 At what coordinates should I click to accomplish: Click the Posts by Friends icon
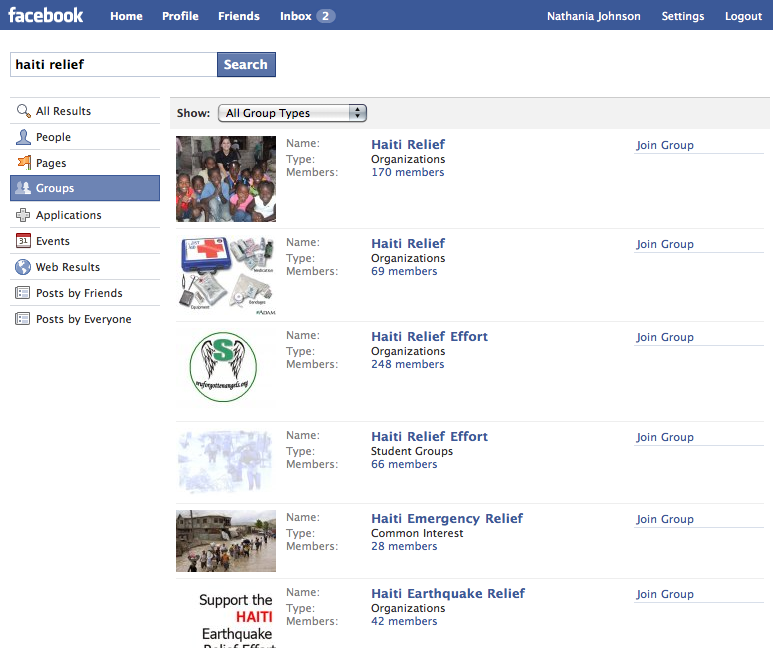pyautogui.click(x=24, y=293)
